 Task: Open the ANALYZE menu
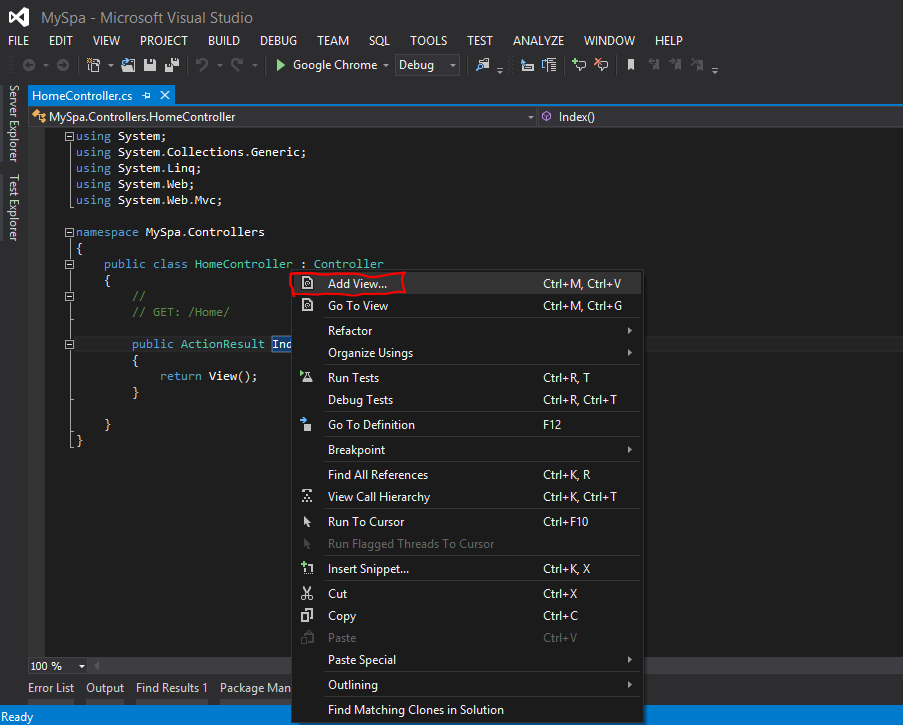[538, 41]
